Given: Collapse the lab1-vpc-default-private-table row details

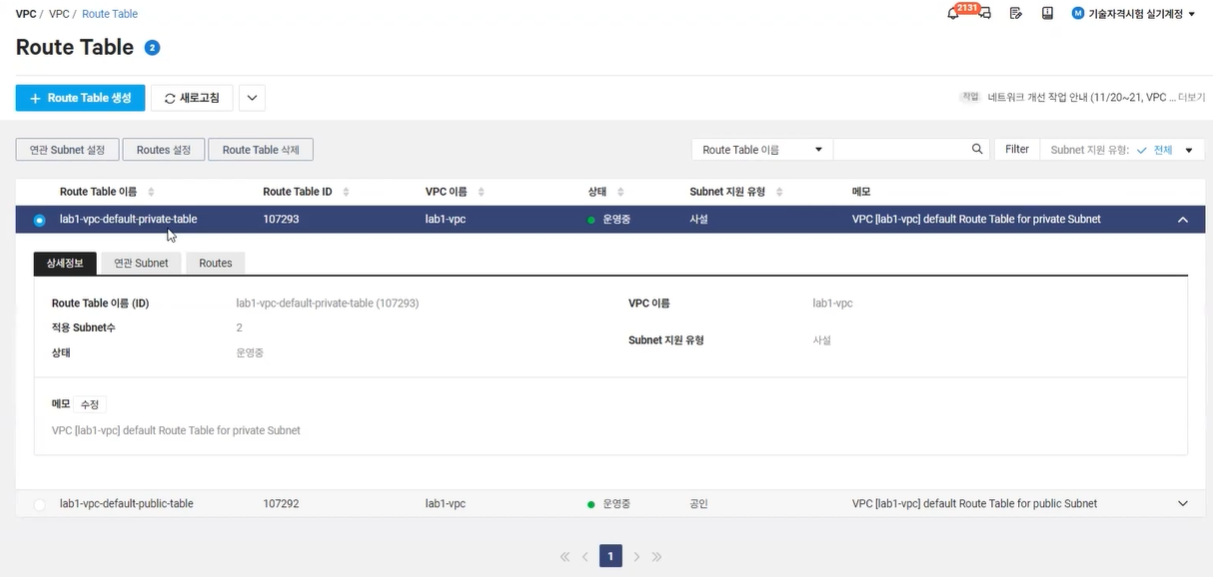Looking at the screenshot, I should pyautogui.click(x=1183, y=220).
